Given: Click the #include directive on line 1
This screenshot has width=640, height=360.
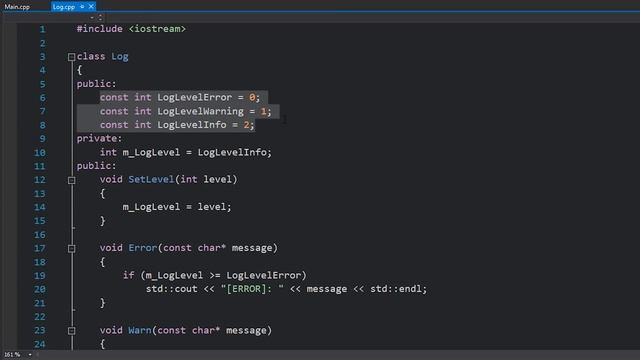Looking at the screenshot, I should click(100, 29).
